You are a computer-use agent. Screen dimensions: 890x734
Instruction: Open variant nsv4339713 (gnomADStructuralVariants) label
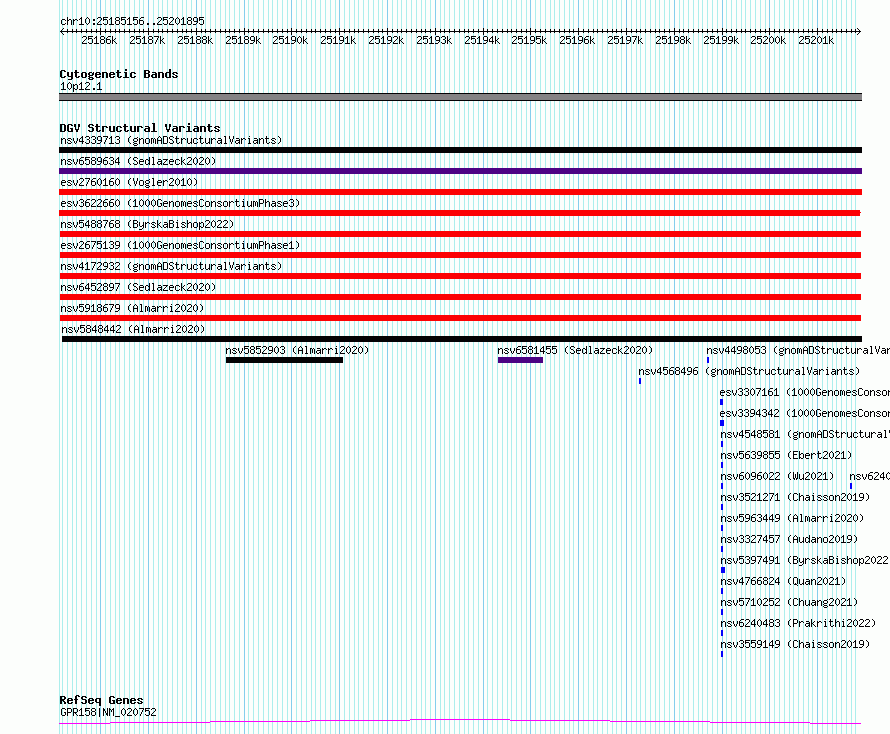171,140
